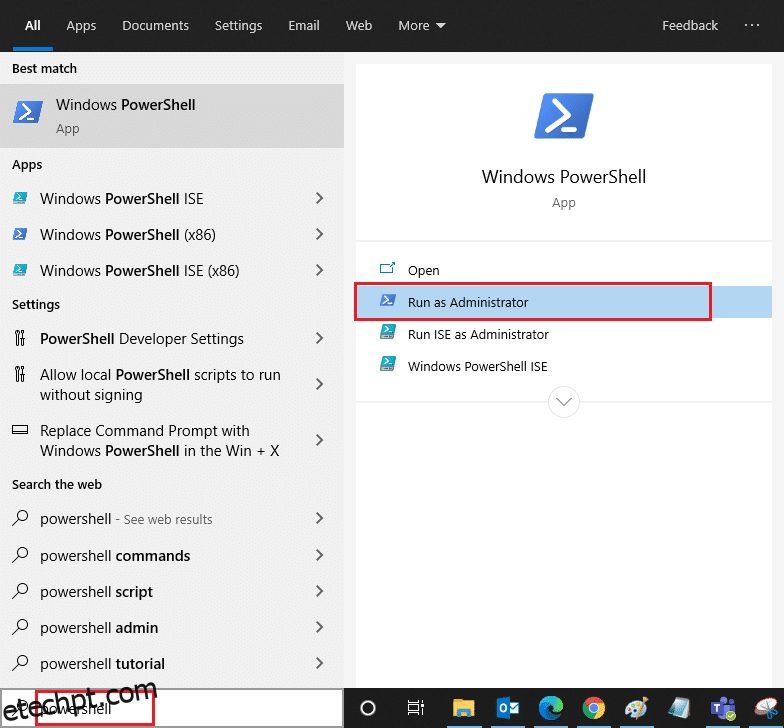Select powershell script suggestion

coord(172,592)
